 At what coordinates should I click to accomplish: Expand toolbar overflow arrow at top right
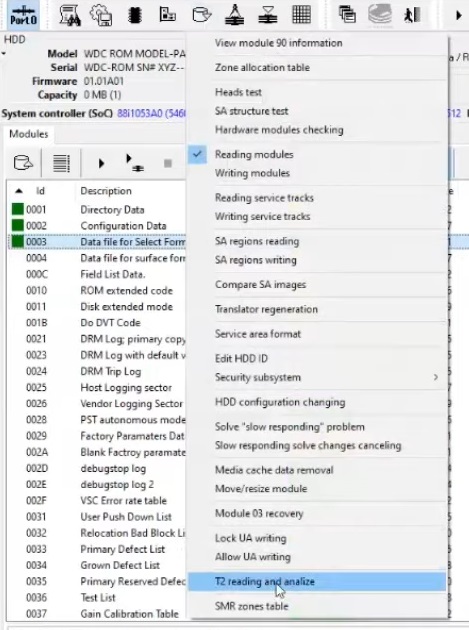[x=458, y=16]
